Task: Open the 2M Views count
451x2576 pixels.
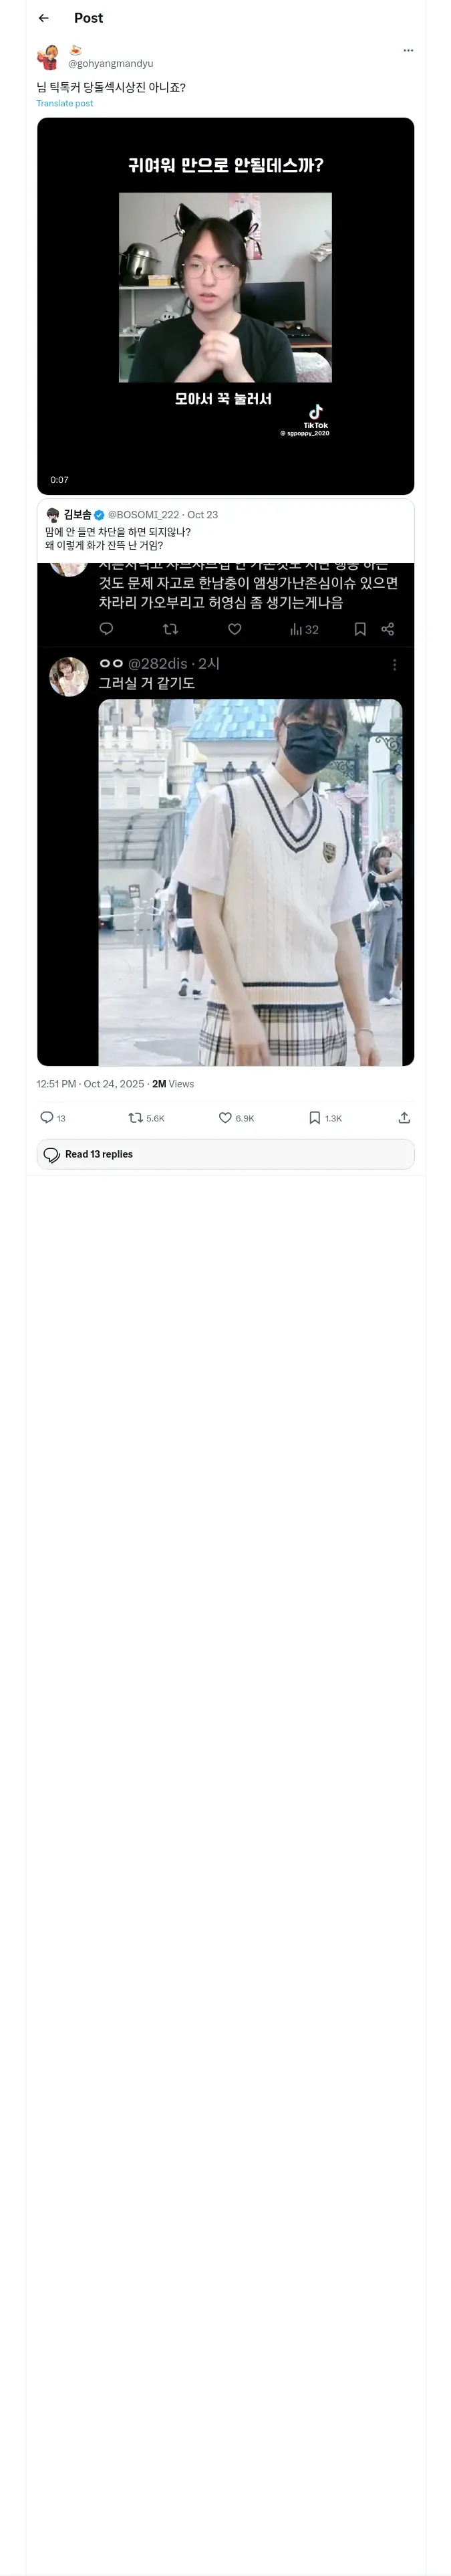Action: coord(173,1084)
